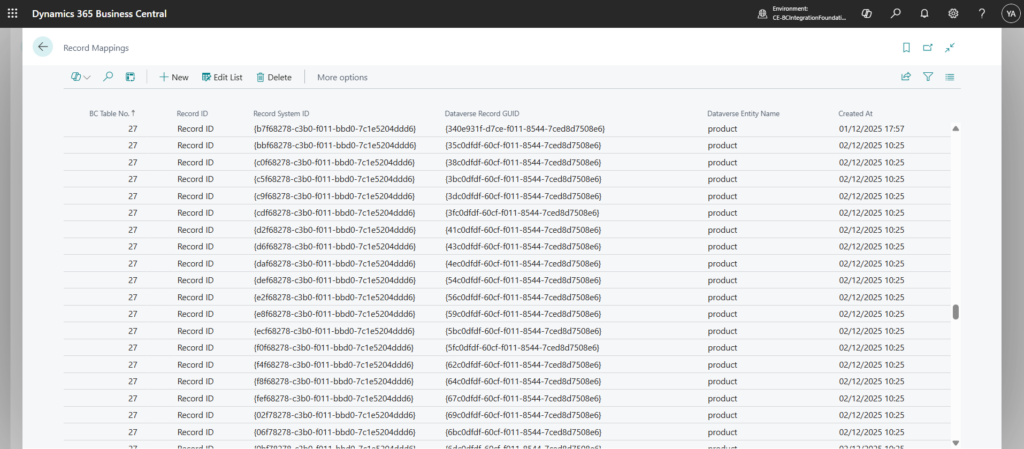
Task: Delete the selected record mapping
Action: 274,77
